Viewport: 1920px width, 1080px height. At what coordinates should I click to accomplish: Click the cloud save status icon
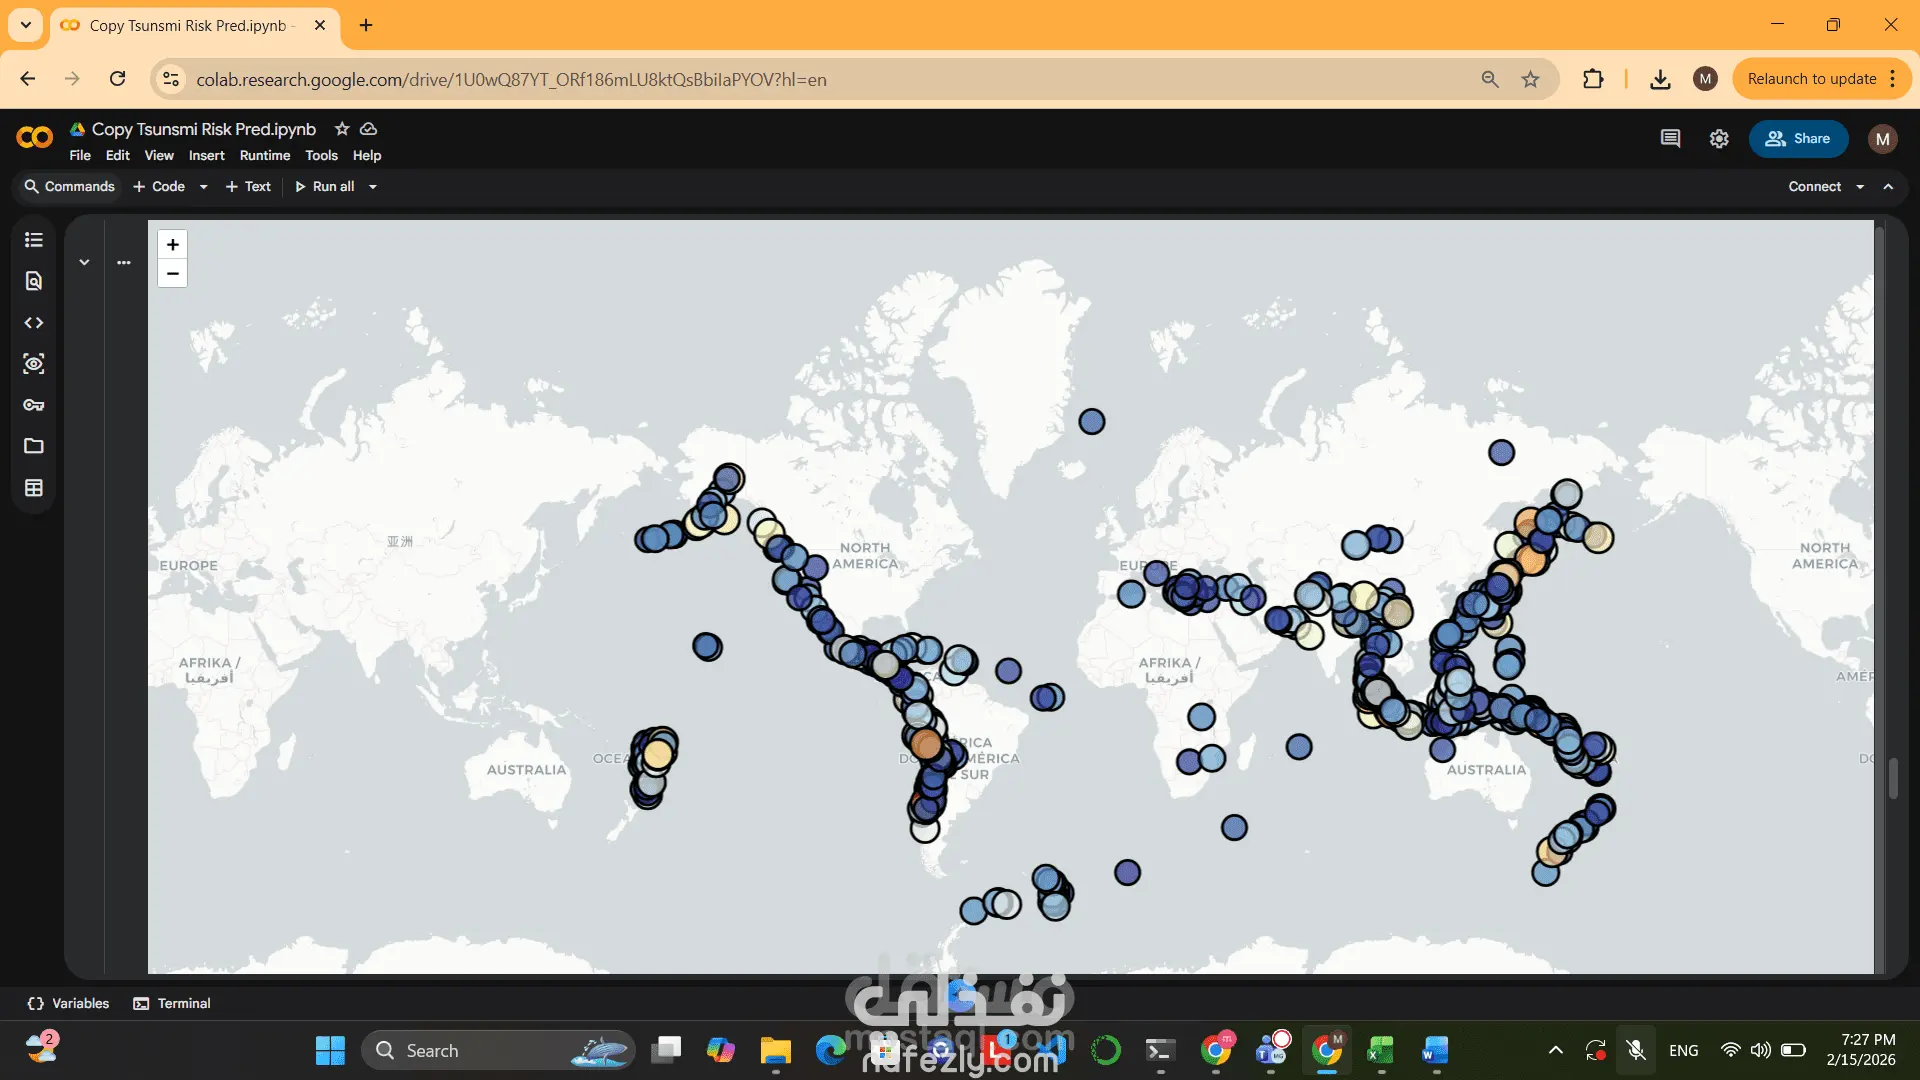coord(368,129)
